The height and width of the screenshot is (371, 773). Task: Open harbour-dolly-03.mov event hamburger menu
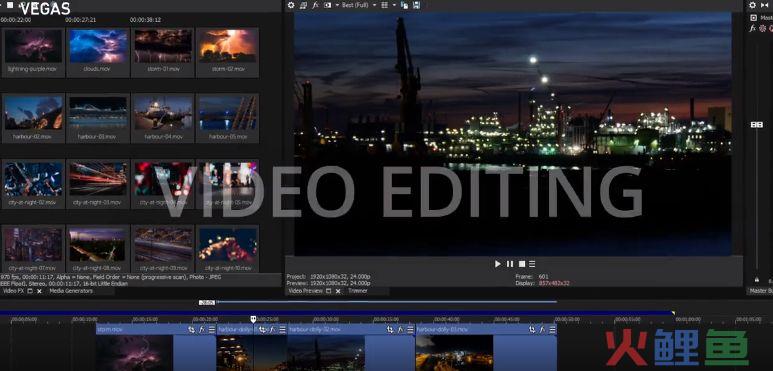[x=552, y=330]
